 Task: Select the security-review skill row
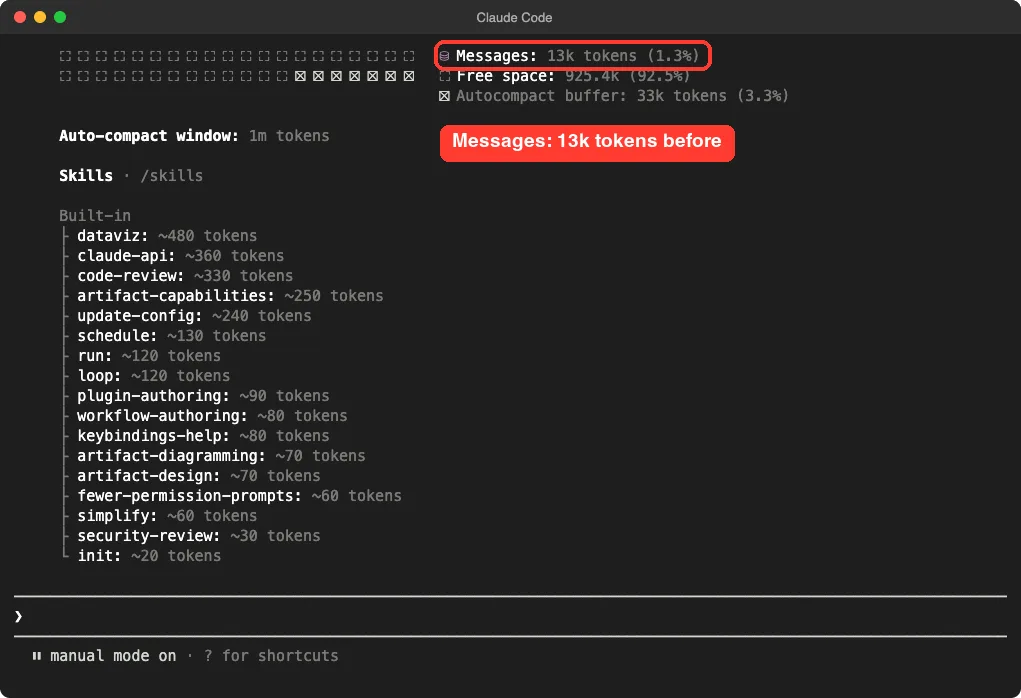[199, 536]
